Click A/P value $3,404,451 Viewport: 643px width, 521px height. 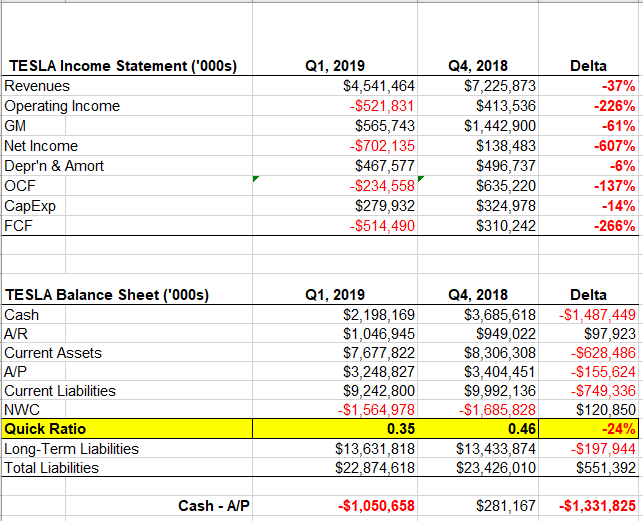tap(499, 372)
